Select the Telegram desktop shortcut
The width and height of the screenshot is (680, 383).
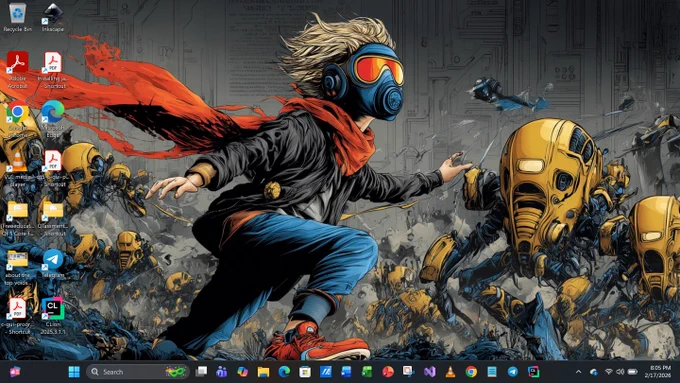(x=53, y=263)
